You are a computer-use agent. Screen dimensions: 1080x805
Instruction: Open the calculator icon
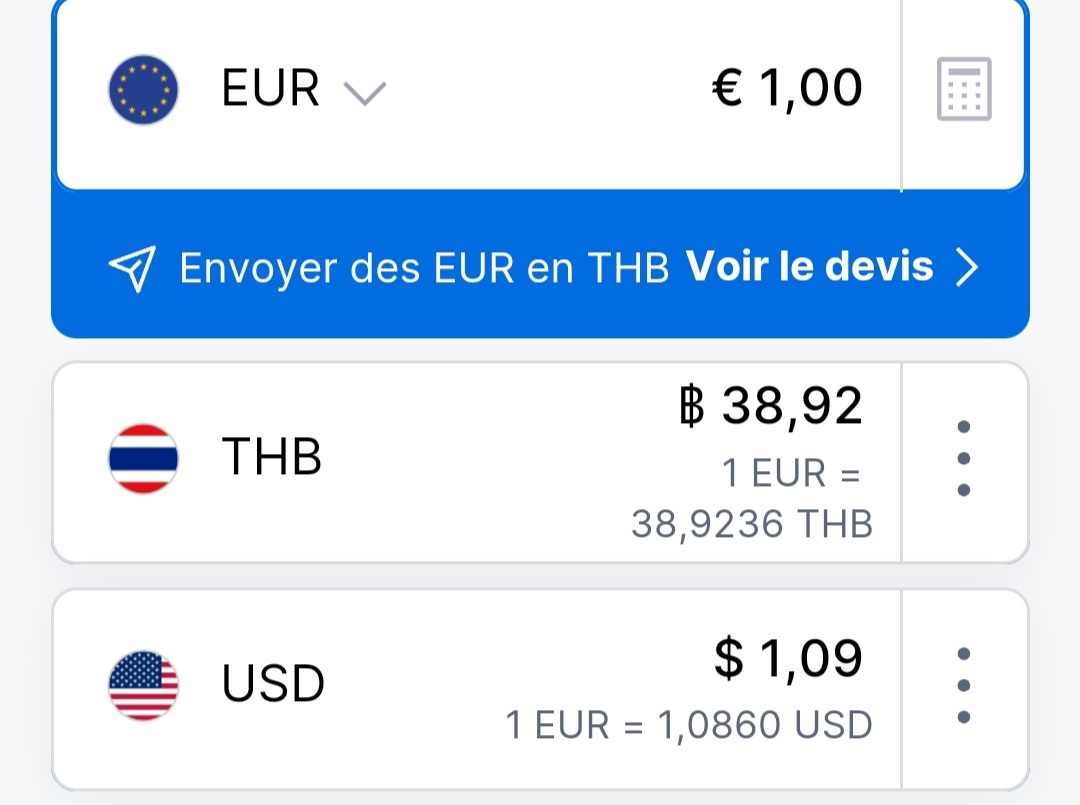coord(964,89)
